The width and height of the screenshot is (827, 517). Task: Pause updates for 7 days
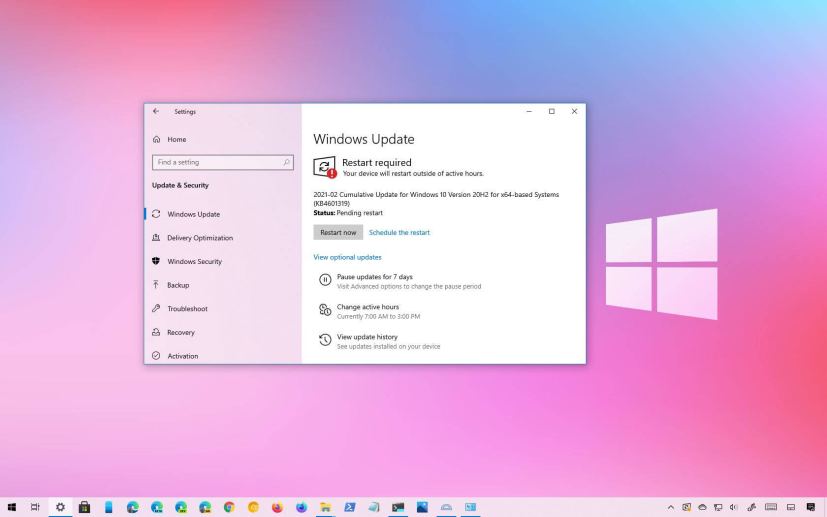374,276
